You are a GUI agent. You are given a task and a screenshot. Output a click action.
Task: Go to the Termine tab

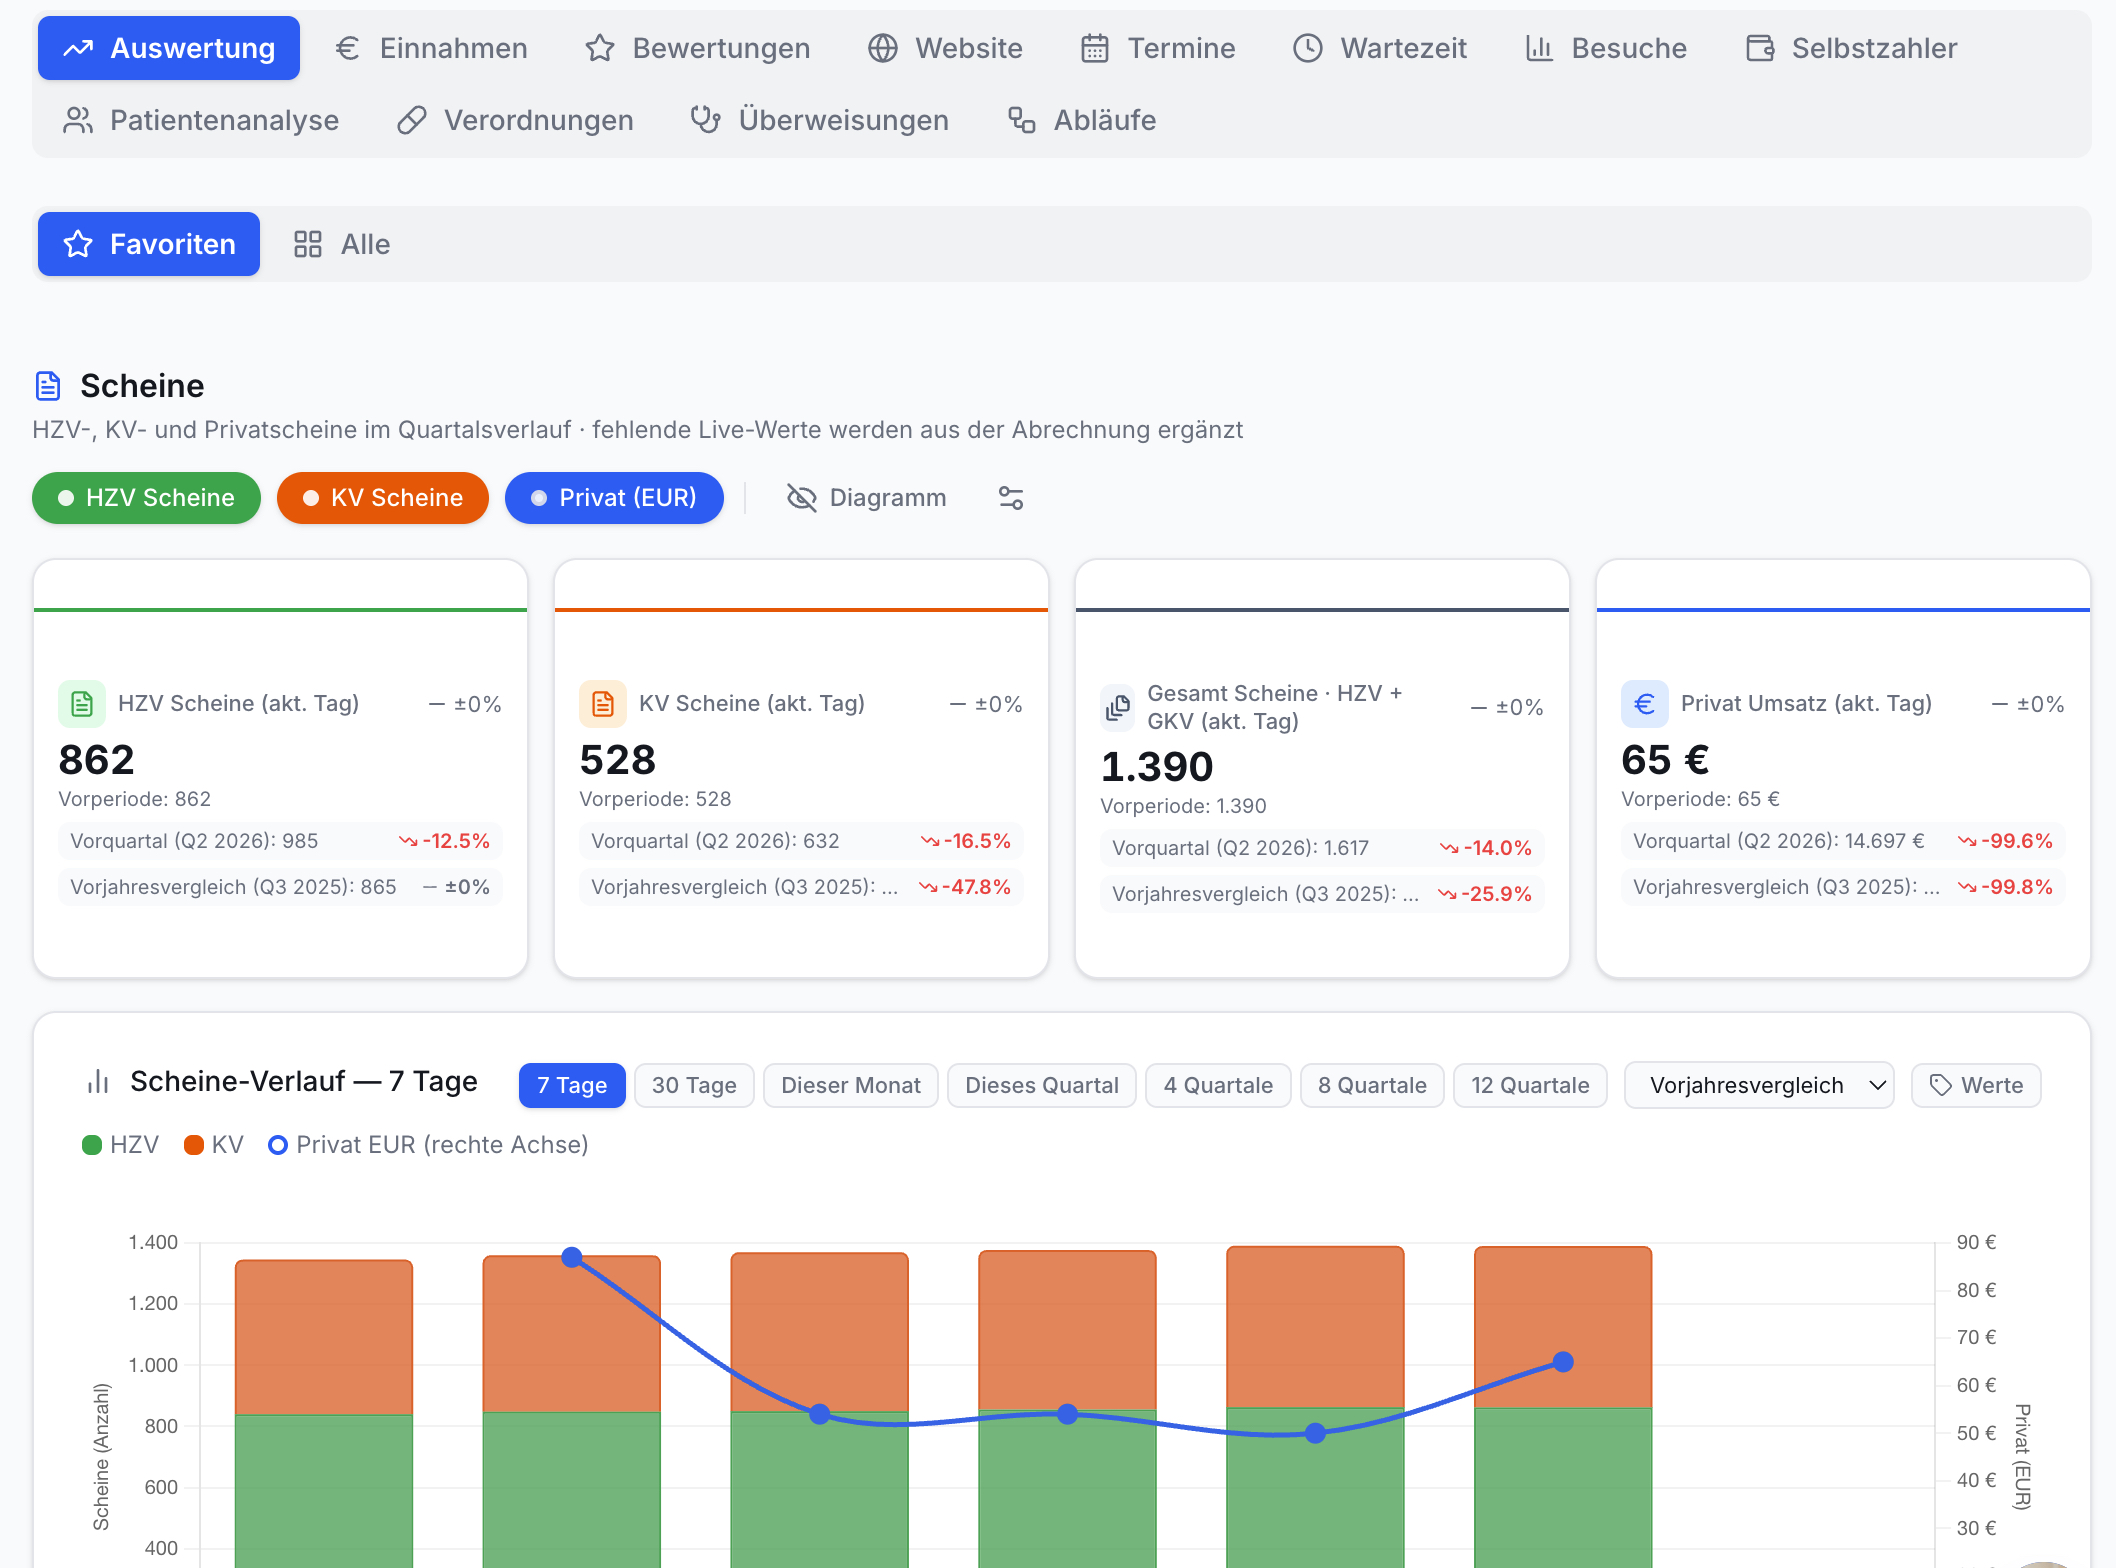pos(1158,48)
